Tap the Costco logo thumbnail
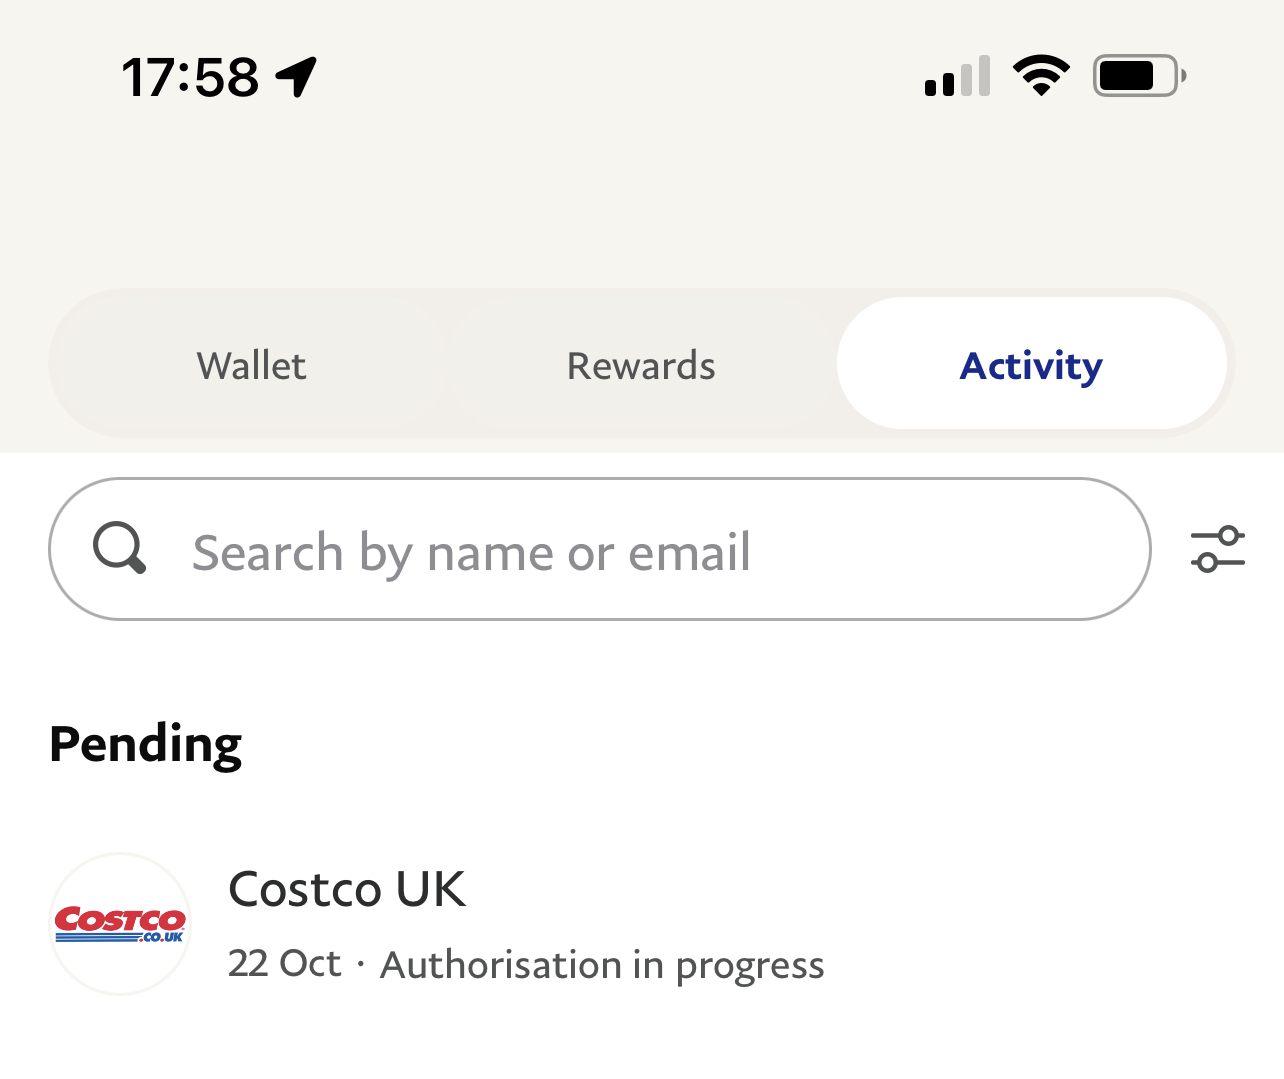This screenshot has height=1079, width=1284. coord(120,923)
